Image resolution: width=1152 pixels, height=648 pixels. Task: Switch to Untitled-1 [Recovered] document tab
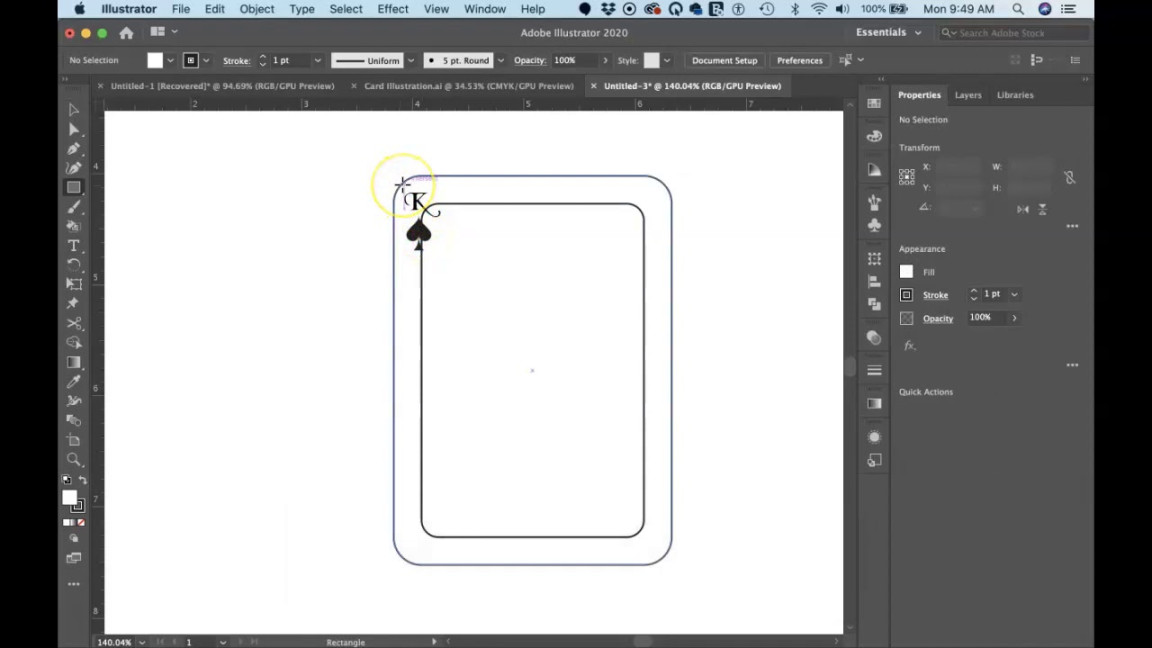point(223,86)
